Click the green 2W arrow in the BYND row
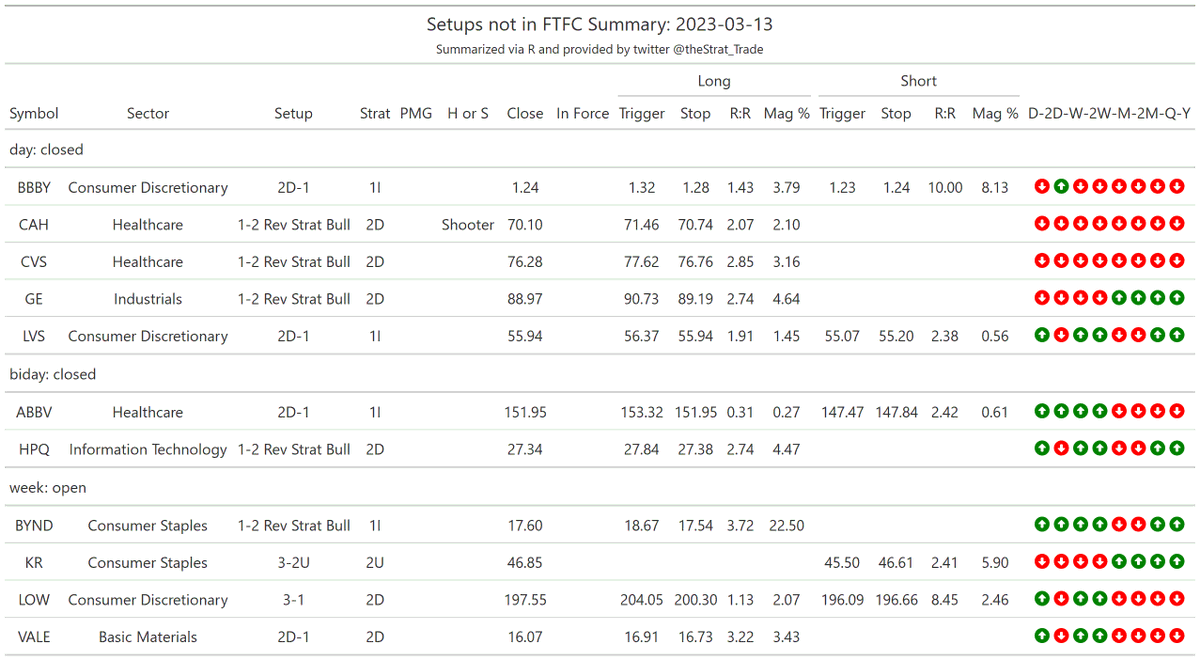This screenshot has height=660, width=1200. click(x=1100, y=524)
